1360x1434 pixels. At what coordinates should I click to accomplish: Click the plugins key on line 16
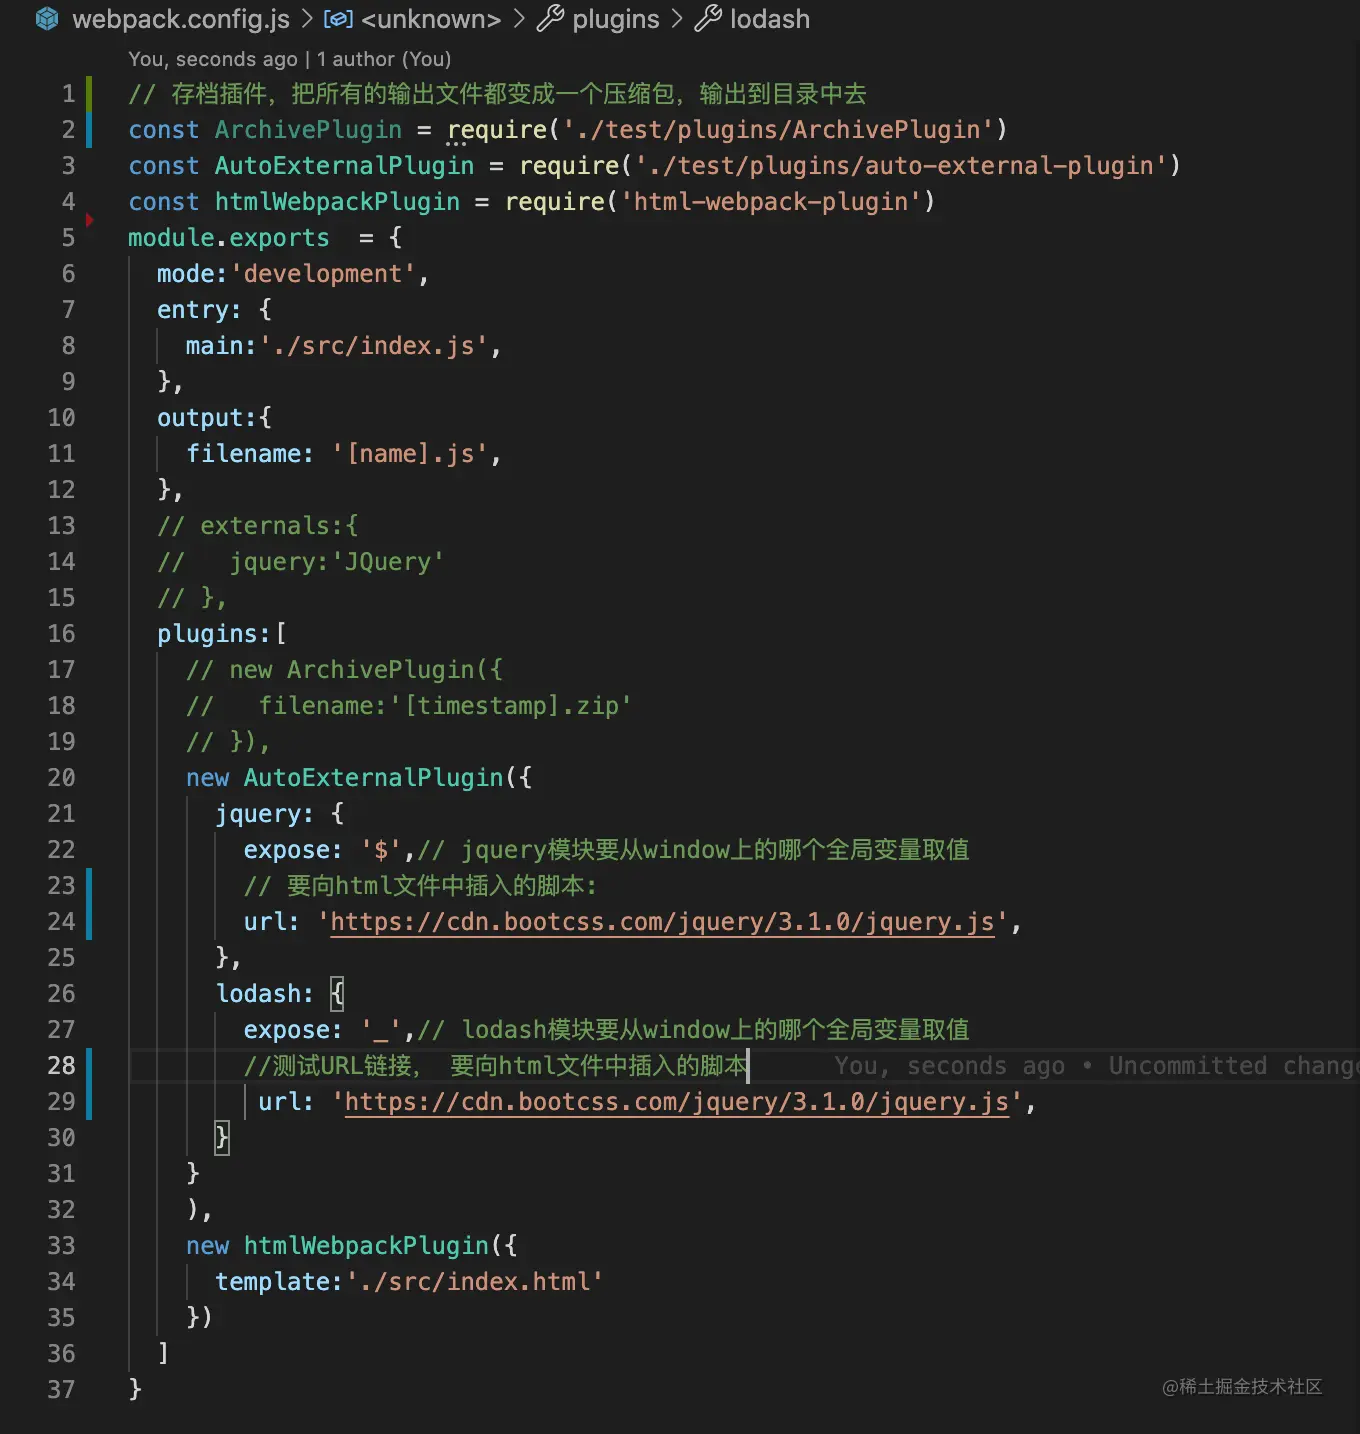207,634
